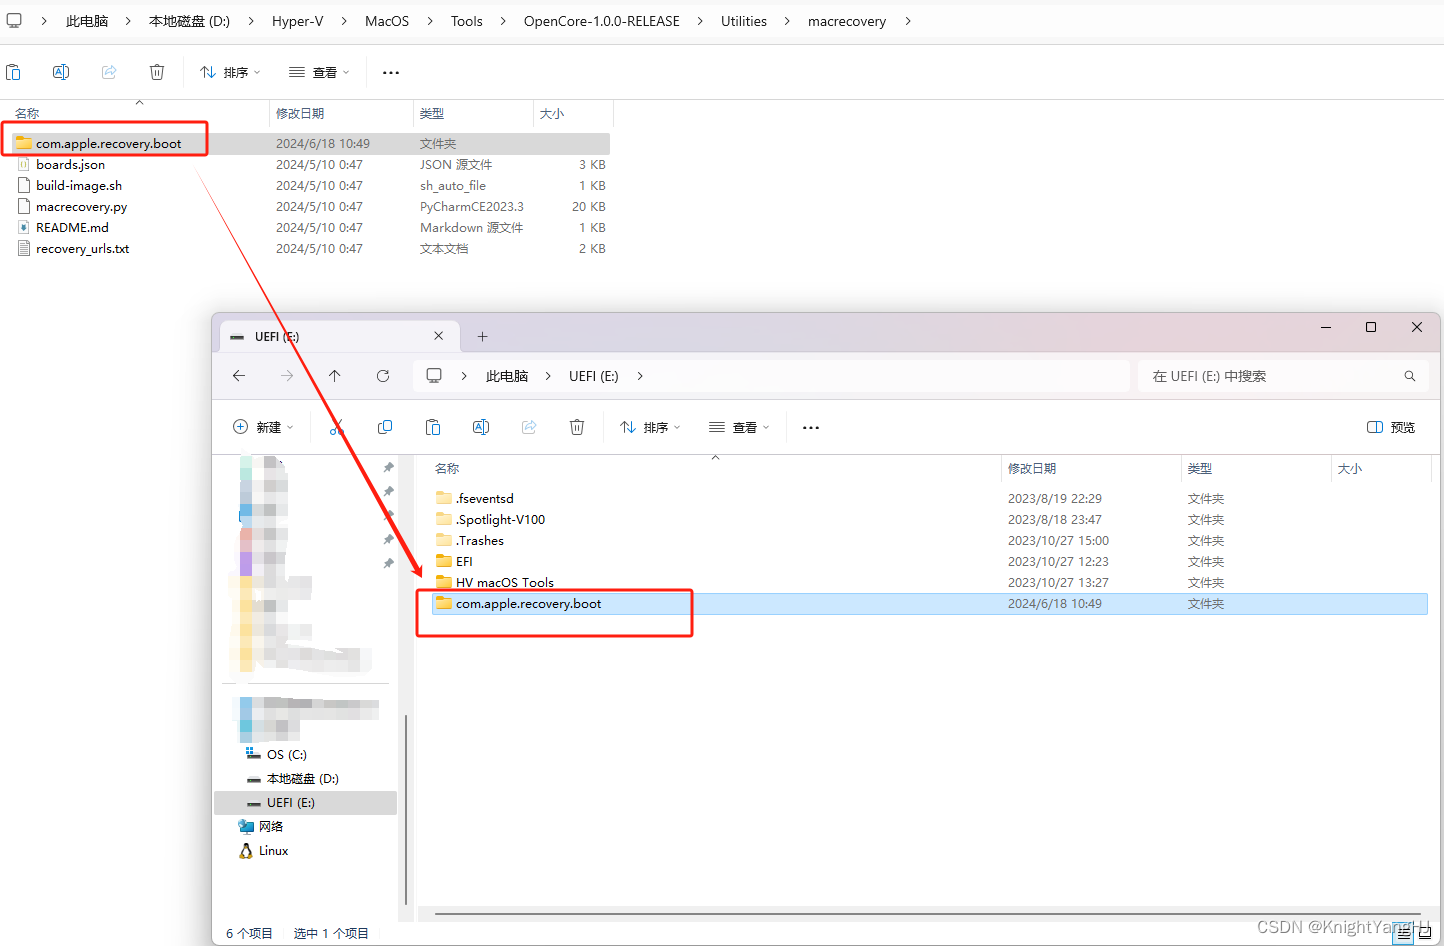
Task: Navigate to Hyper-V via the breadcrumb
Action: (x=297, y=20)
